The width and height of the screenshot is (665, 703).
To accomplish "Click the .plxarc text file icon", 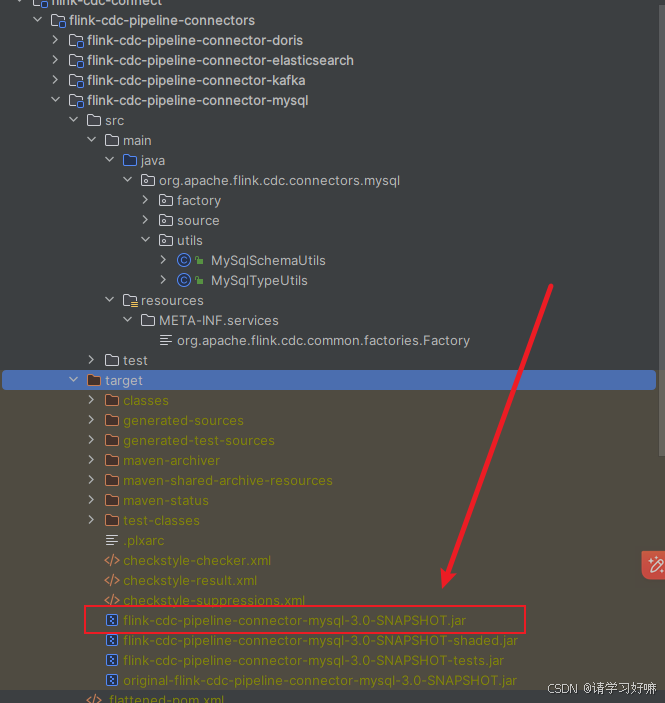I will pos(112,540).
